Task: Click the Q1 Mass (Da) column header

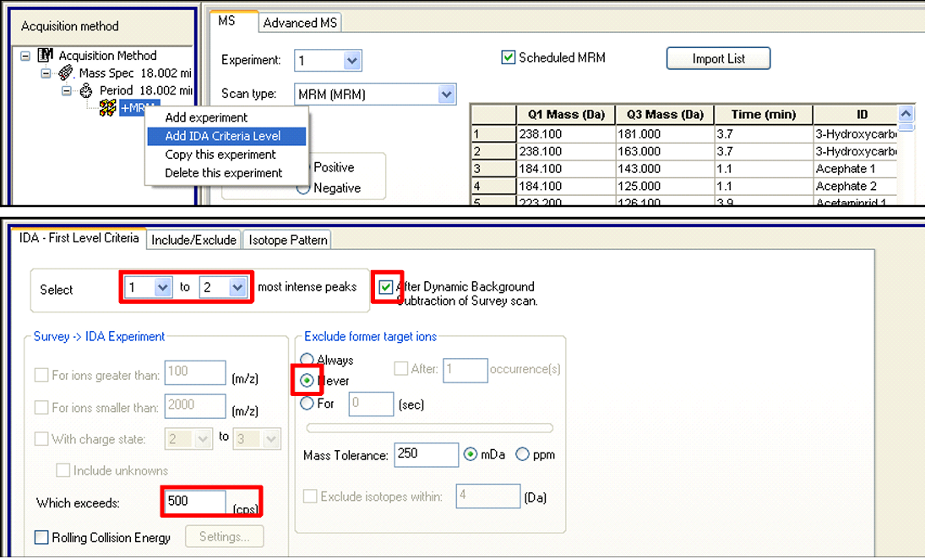Action: (x=566, y=115)
